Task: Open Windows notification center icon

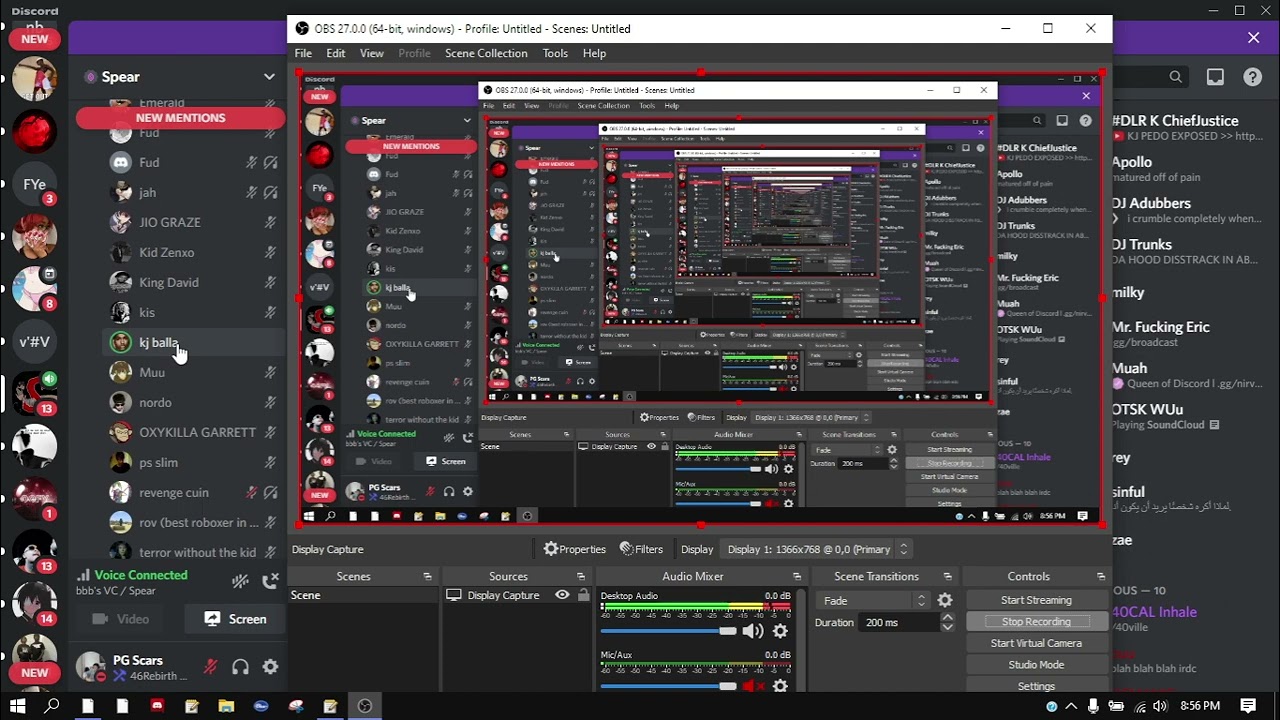Action: (x=1248, y=706)
